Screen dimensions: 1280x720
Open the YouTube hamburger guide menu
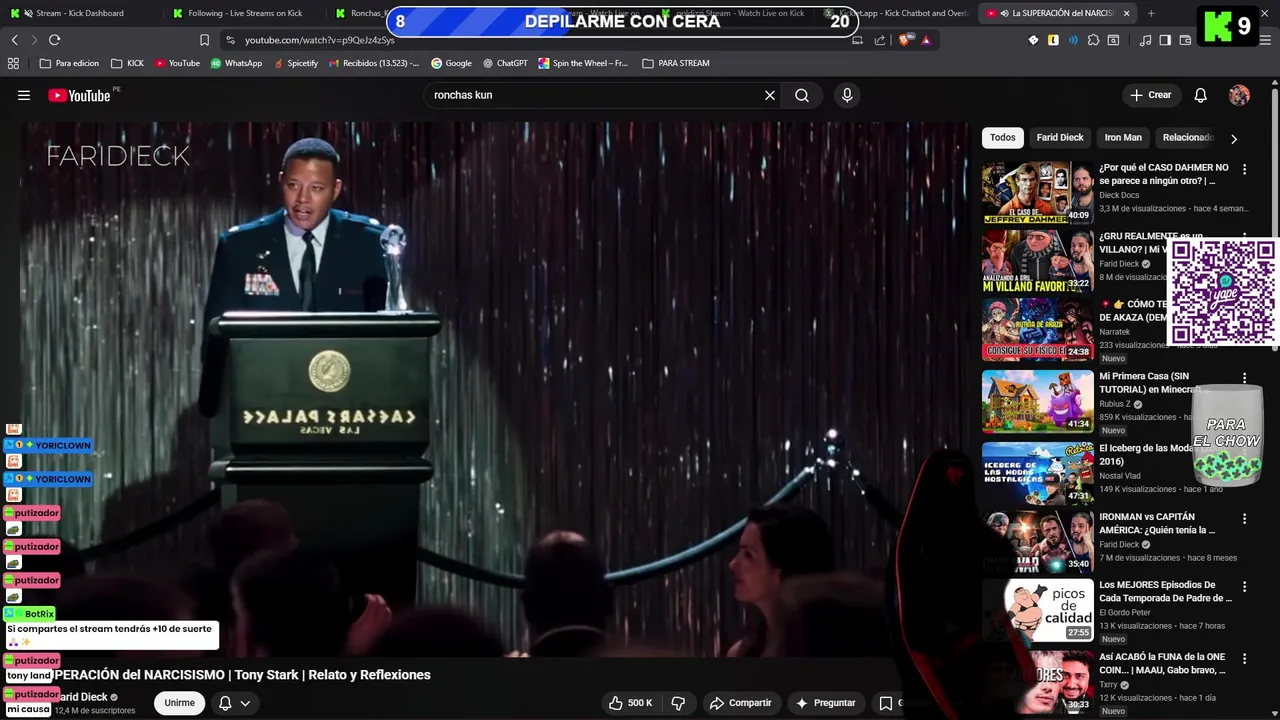point(24,95)
